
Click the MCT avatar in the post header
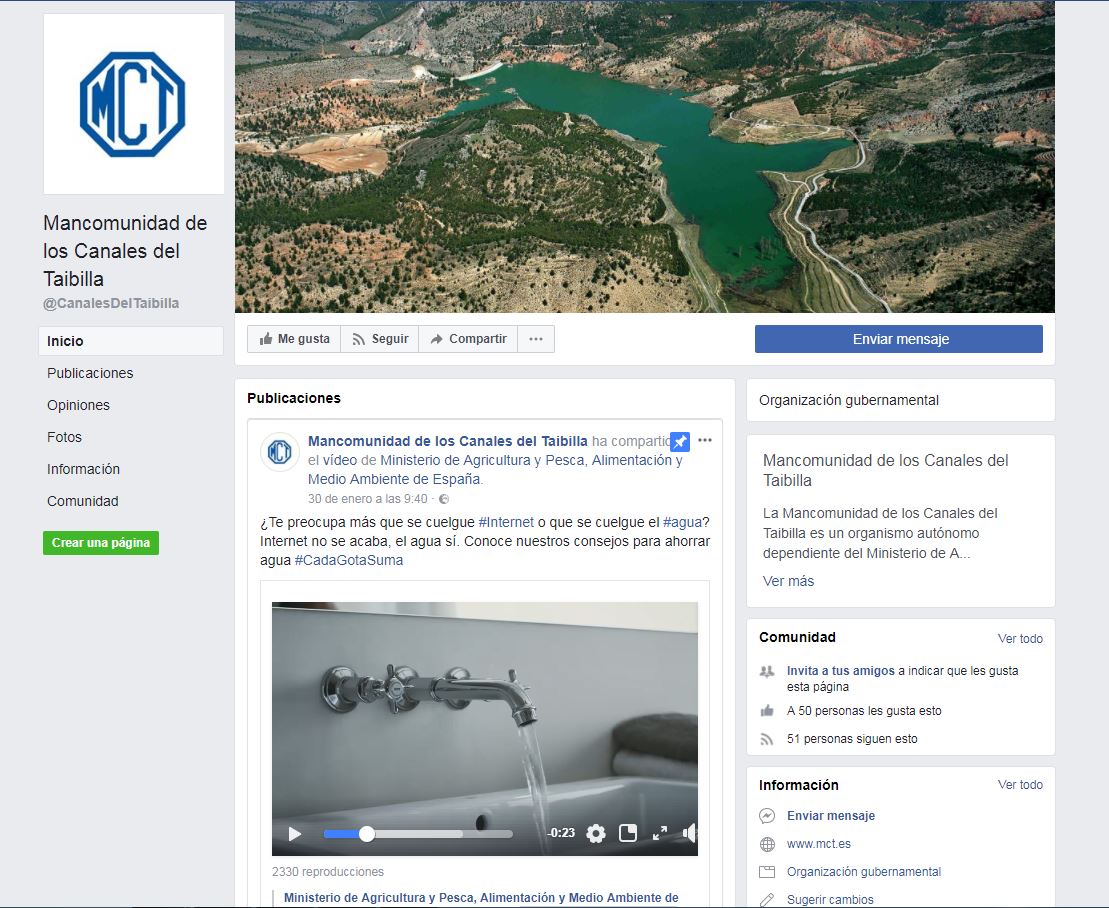[280, 452]
